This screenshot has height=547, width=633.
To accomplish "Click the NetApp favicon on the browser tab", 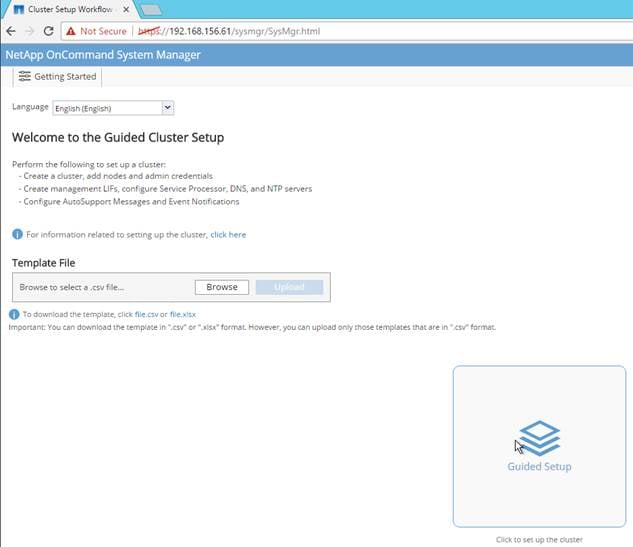I will coord(19,9).
